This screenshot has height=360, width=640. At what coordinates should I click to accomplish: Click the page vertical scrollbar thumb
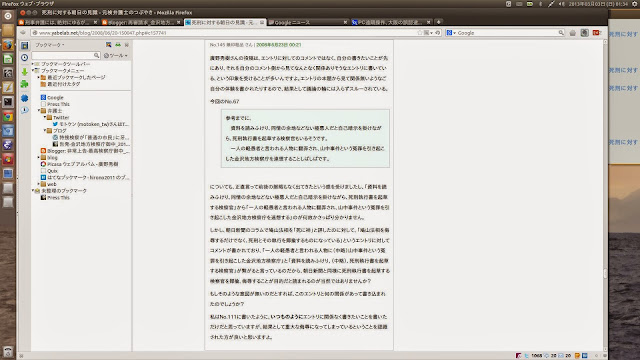coord(605,273)
